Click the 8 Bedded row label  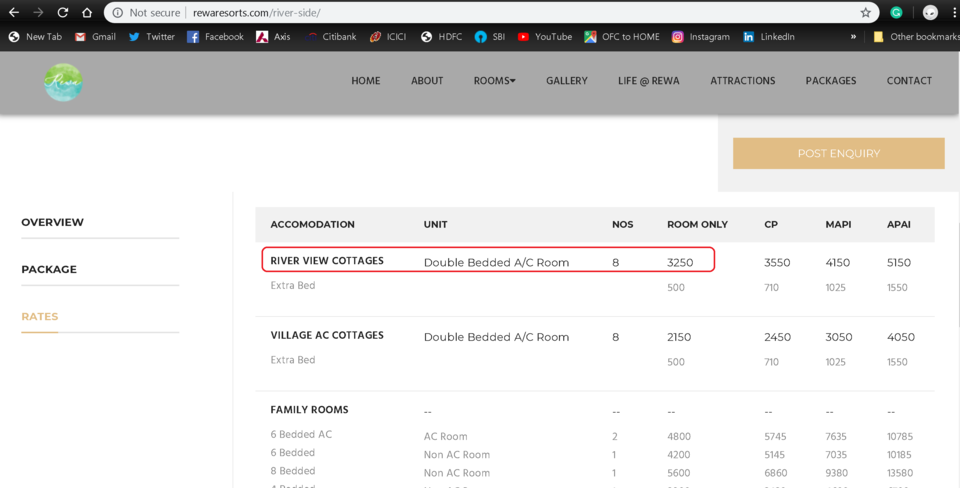[293, 471]
